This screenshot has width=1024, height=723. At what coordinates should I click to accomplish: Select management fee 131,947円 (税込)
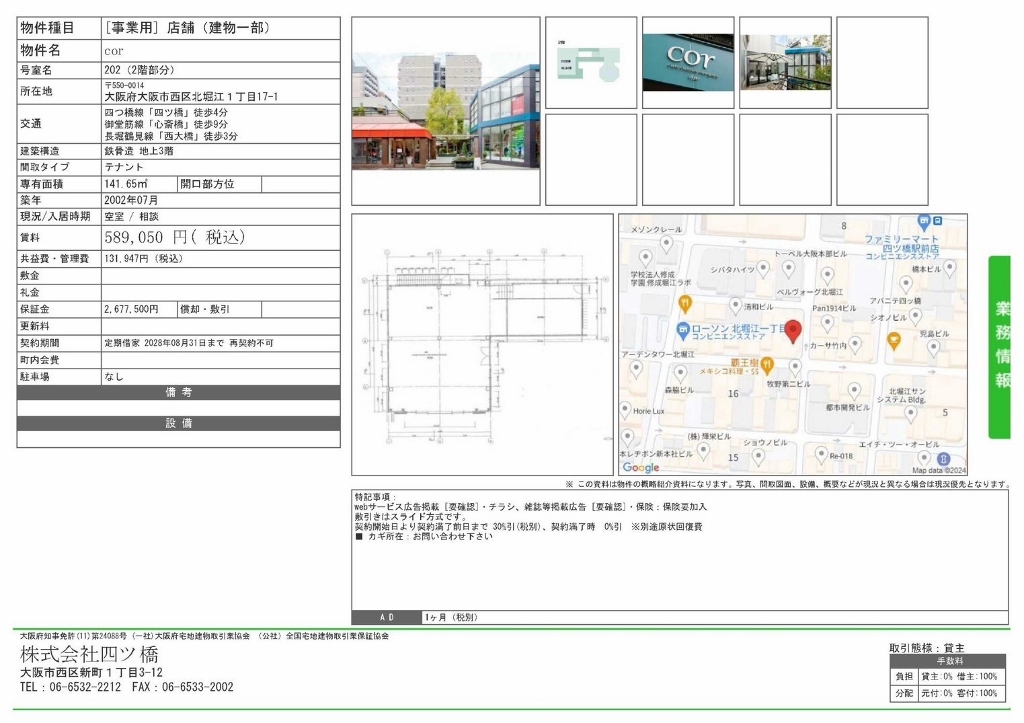pyautogui.click(x=144, y=259)
